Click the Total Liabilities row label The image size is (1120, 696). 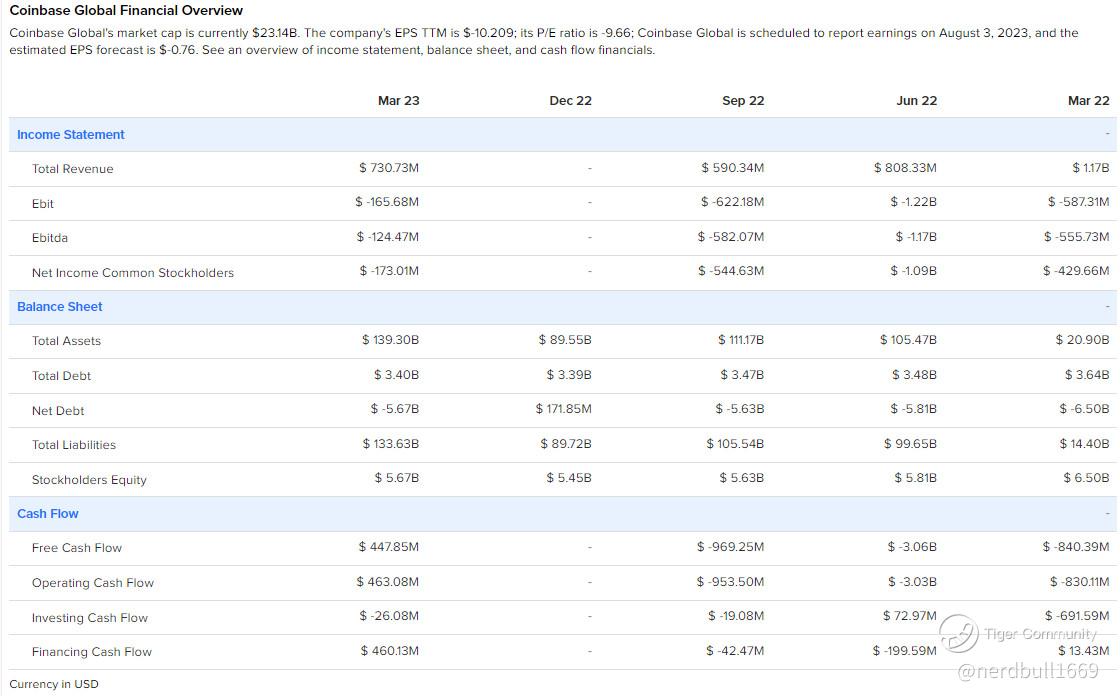pos(74,444)
